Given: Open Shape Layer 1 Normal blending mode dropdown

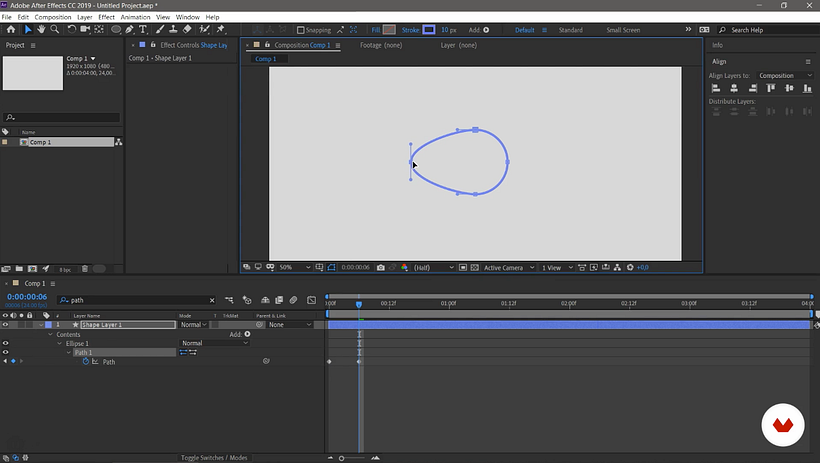Looking at the screenshot, I should 193,325.
